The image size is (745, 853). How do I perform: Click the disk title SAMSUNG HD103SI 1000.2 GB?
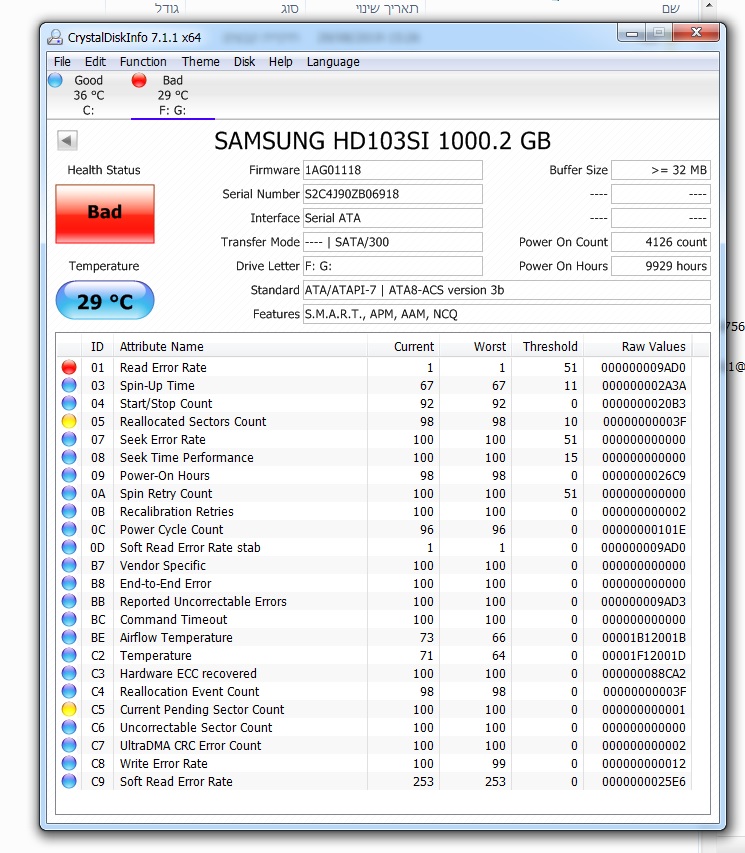click(x=383, y=140)
